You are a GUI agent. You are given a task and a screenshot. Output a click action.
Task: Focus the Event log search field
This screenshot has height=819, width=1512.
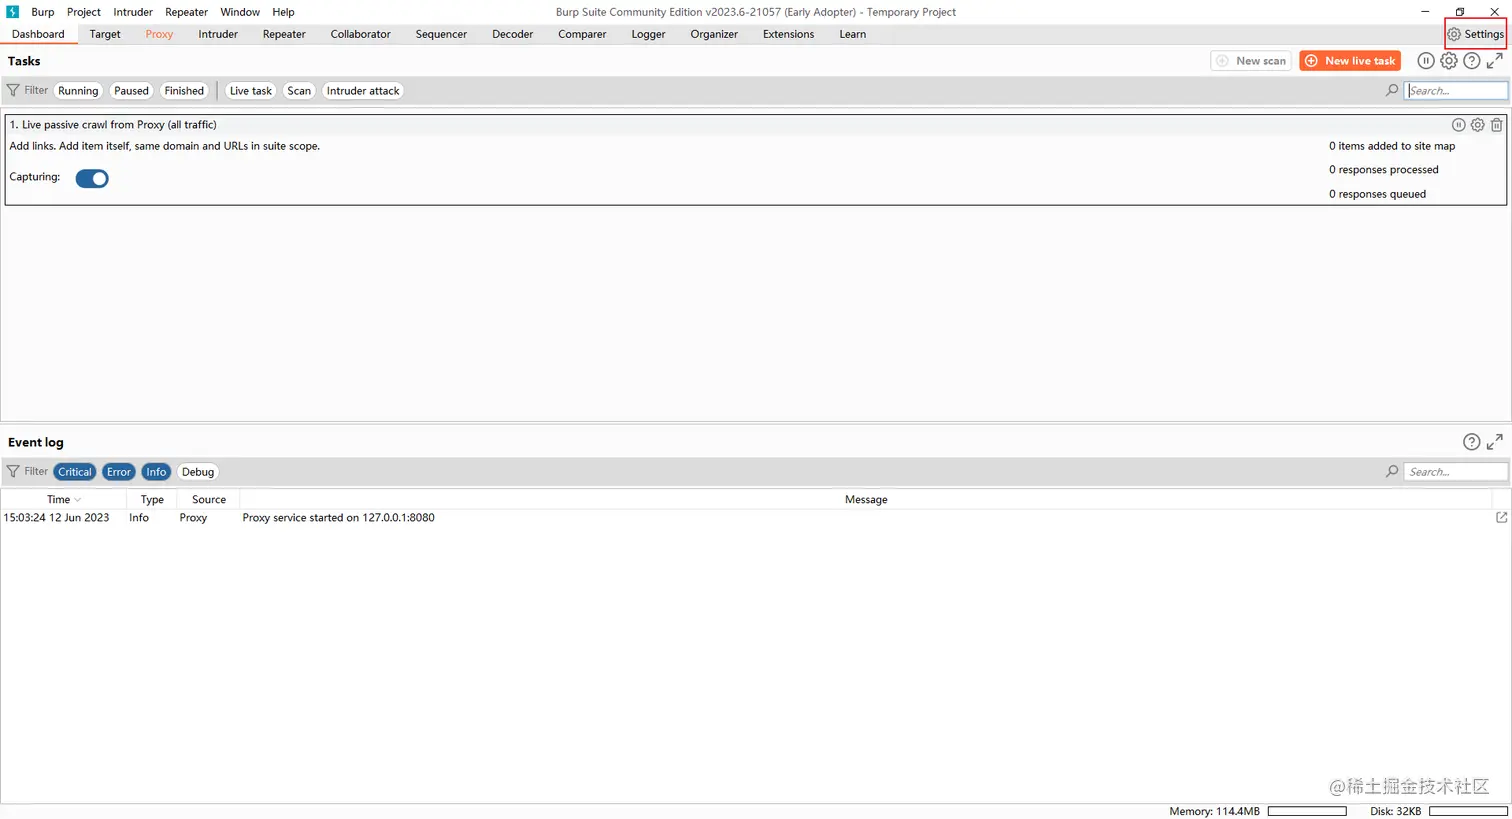pos(1456,471)
